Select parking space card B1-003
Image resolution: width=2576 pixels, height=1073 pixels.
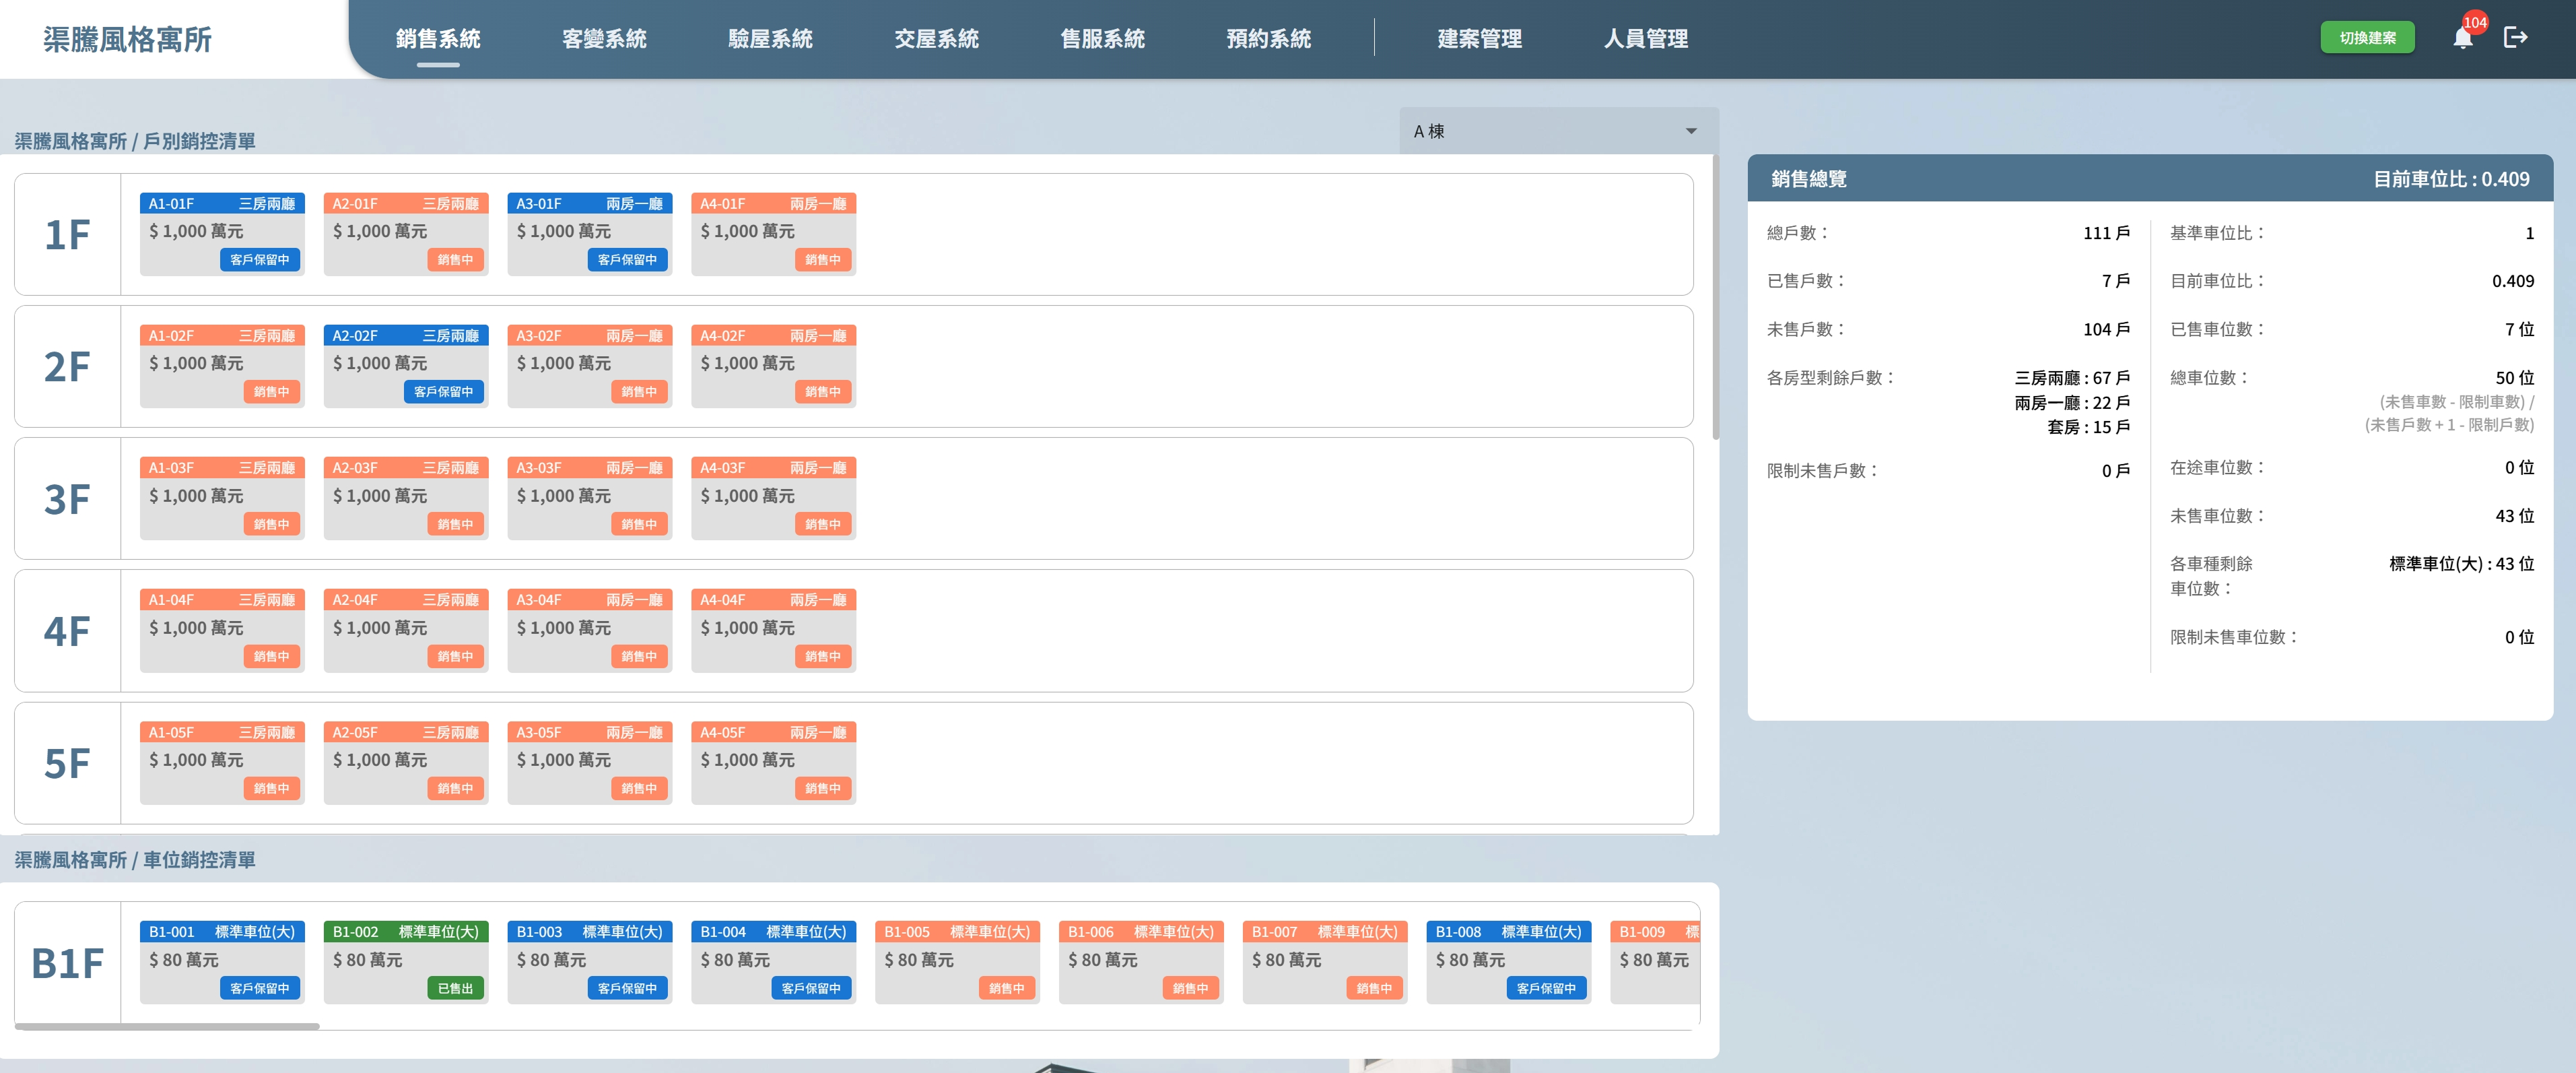[x=590, y=961]
